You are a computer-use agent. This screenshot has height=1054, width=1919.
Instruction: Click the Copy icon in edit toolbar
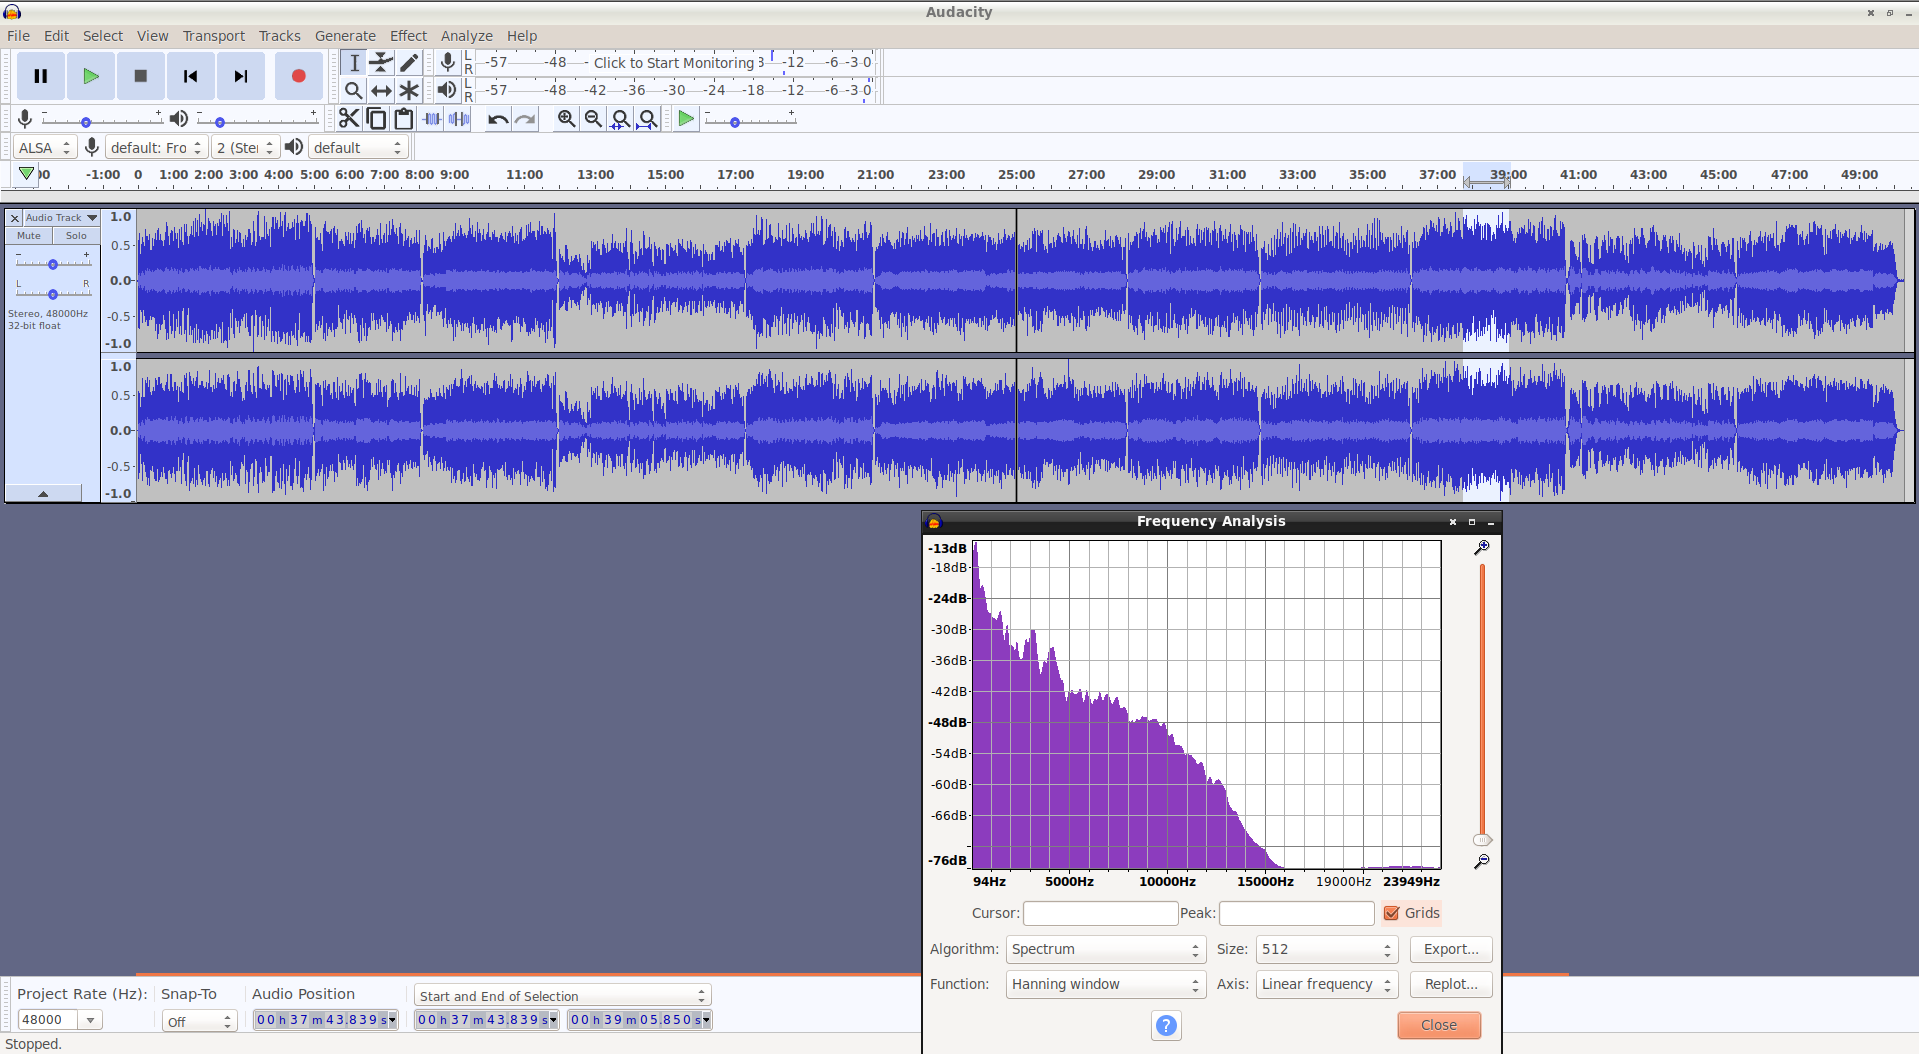tap(376, 119)
